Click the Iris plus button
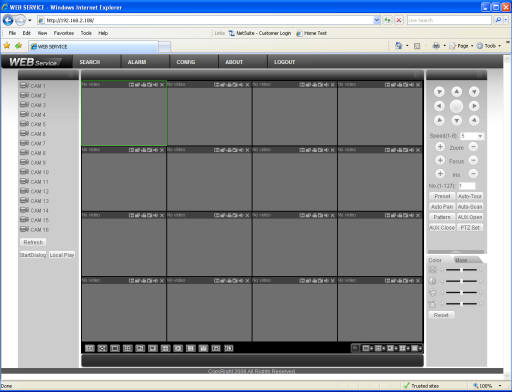The height and width of the screenshot is (392, 512). click(440, 174)
